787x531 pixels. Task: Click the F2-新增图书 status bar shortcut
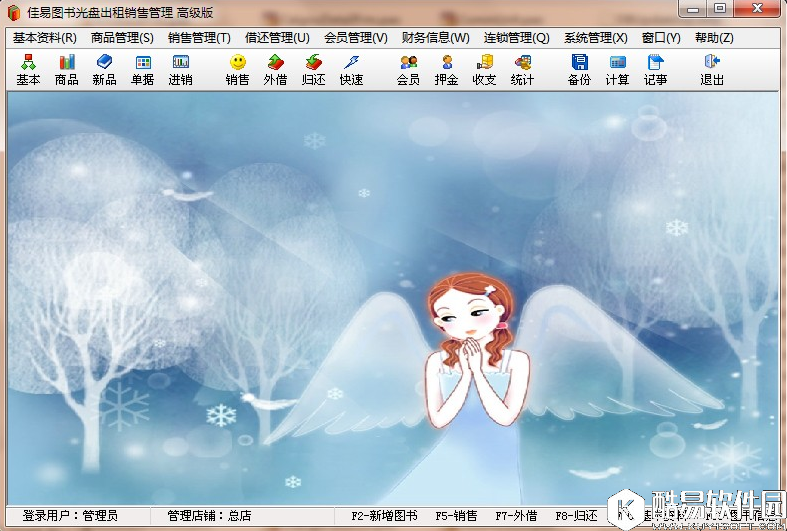384,516
